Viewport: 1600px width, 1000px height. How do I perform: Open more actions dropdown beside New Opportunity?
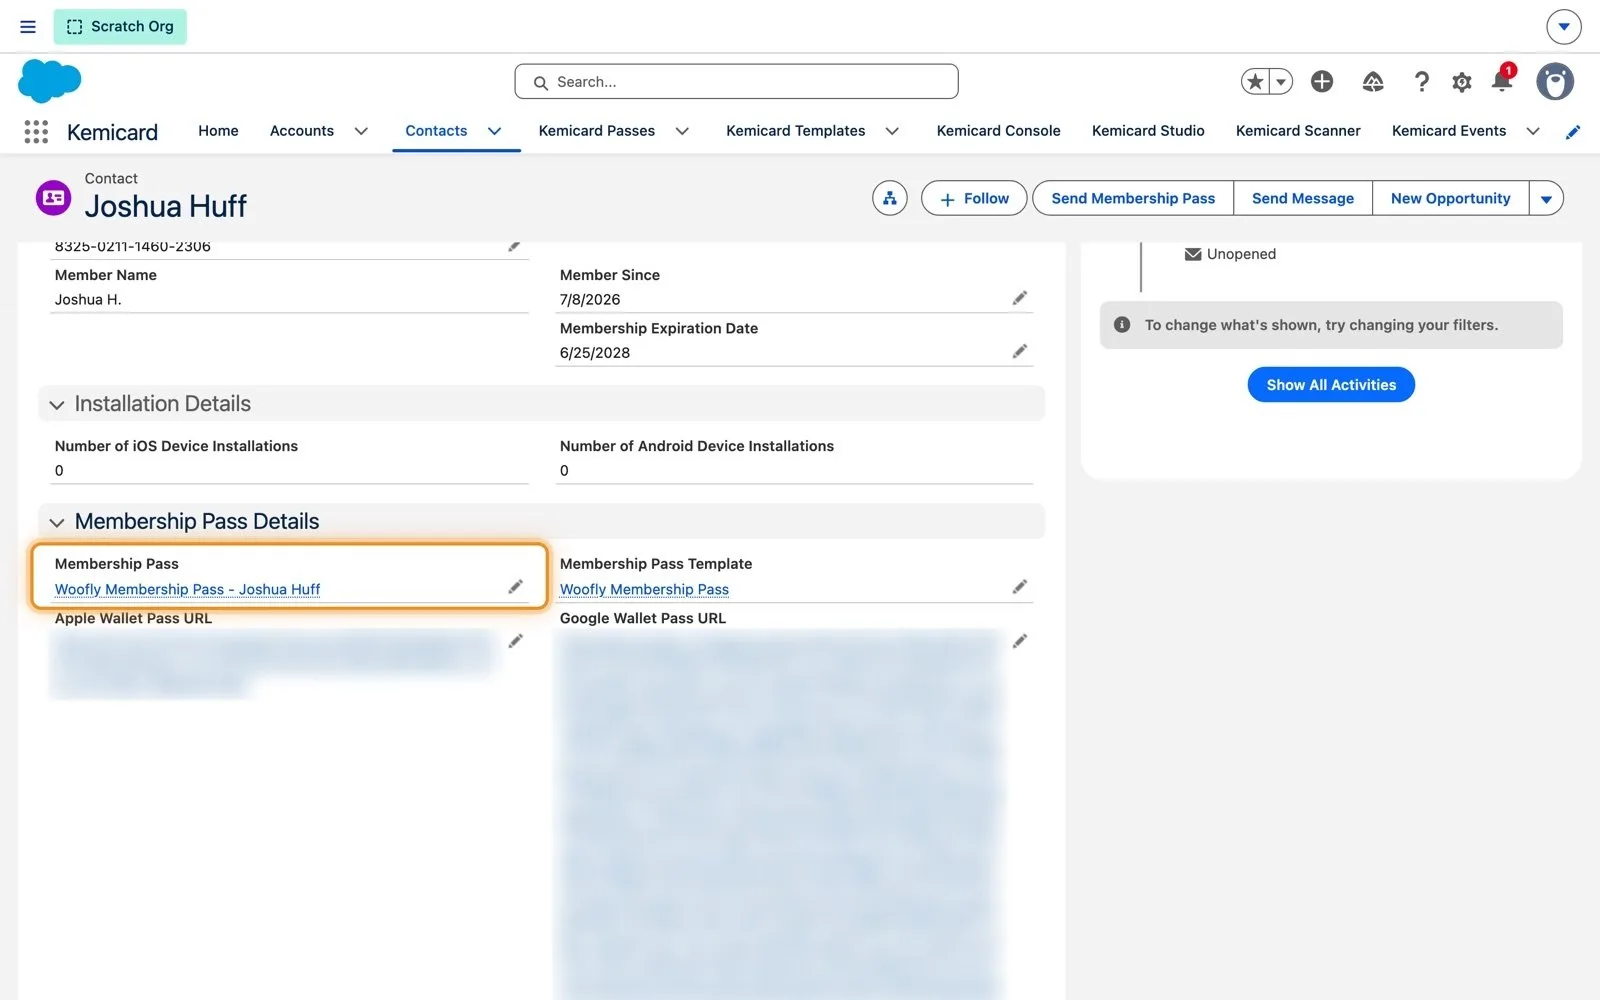[1546, 198]
